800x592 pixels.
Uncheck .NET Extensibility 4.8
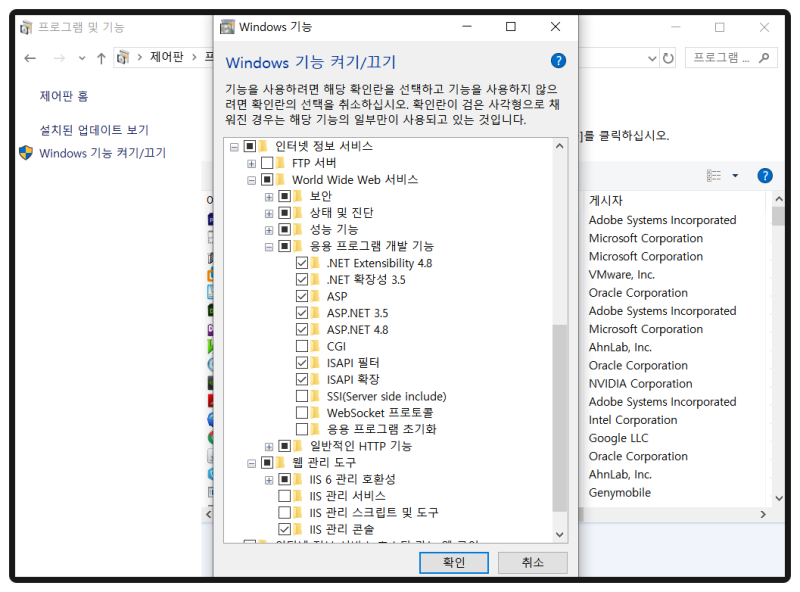pyautogui.click(x=302, y=263)
